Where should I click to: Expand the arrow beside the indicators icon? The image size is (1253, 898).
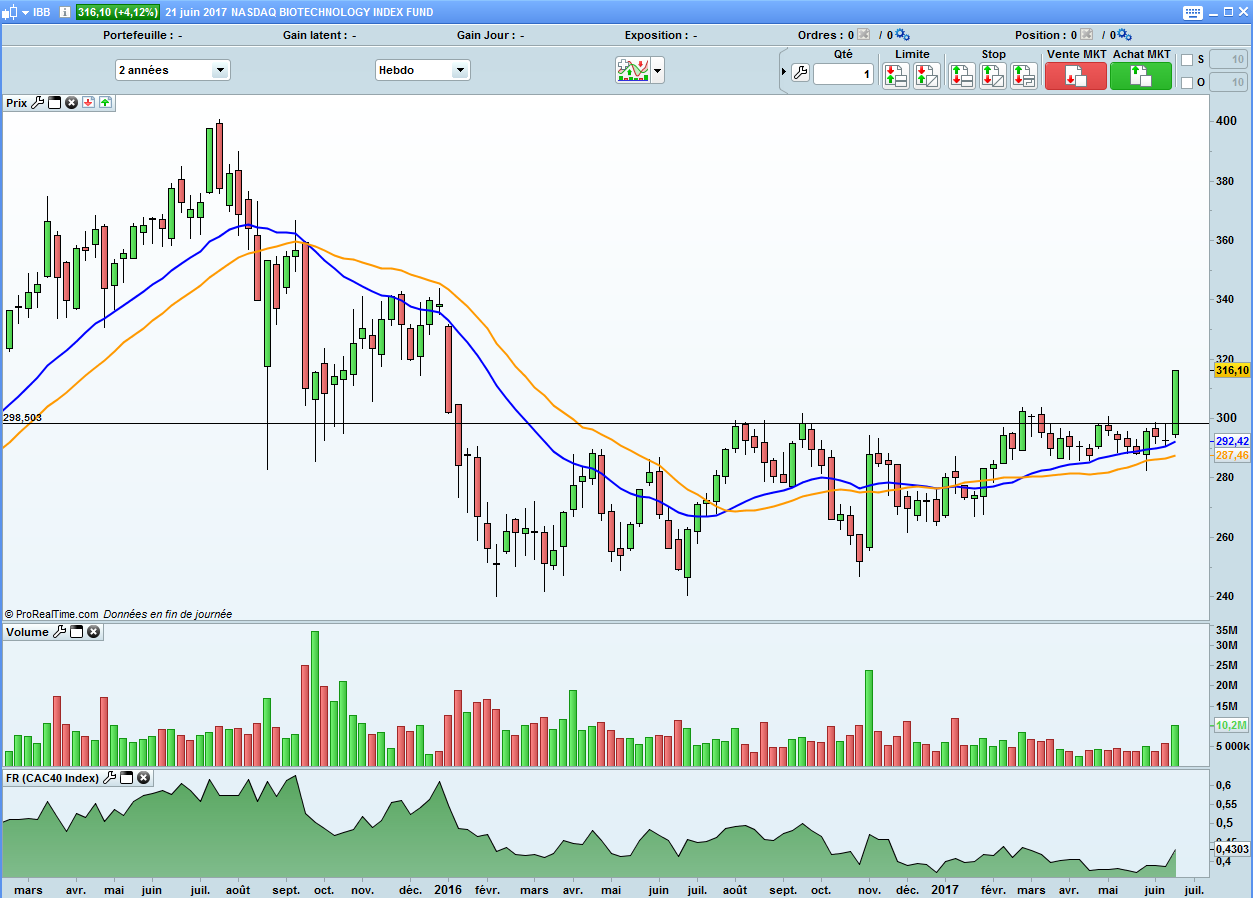click(658, 70)
